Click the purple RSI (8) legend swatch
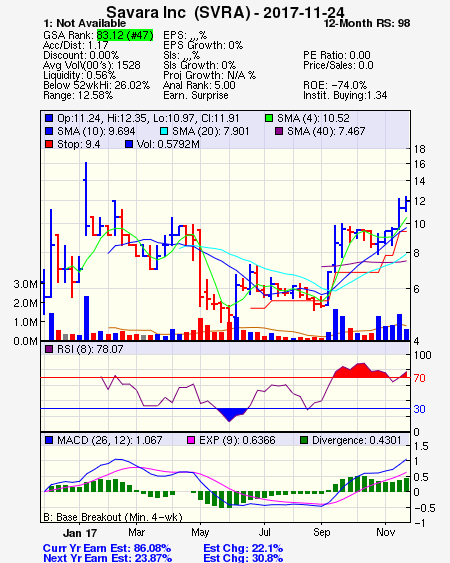This screenshot has height=563, width=450. tap(49, 349)
